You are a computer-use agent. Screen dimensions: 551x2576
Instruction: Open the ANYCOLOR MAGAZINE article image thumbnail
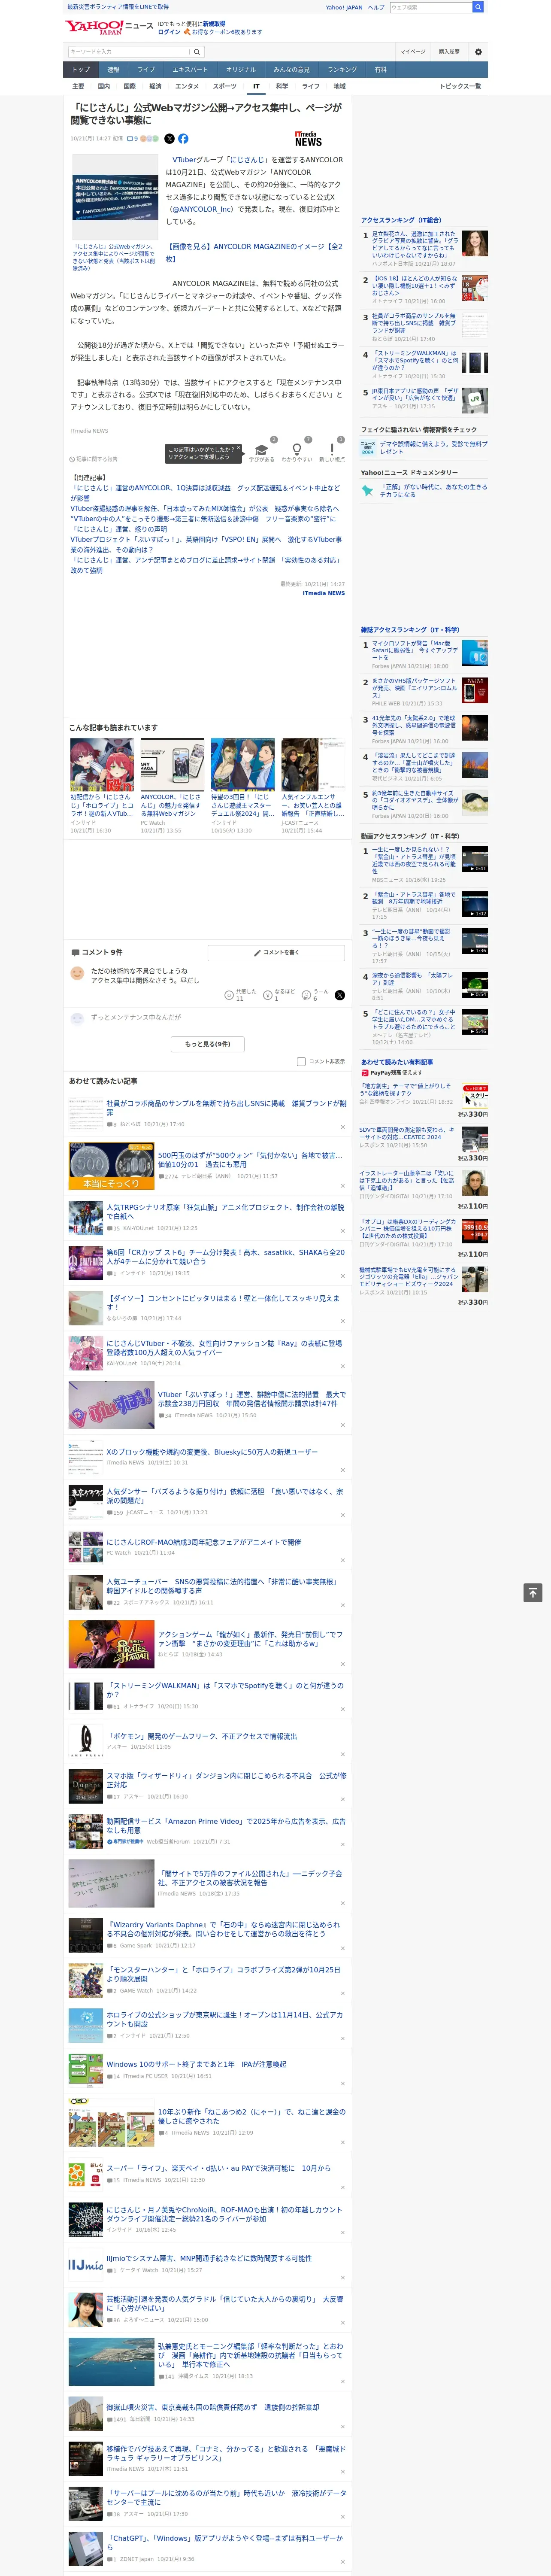115,197
